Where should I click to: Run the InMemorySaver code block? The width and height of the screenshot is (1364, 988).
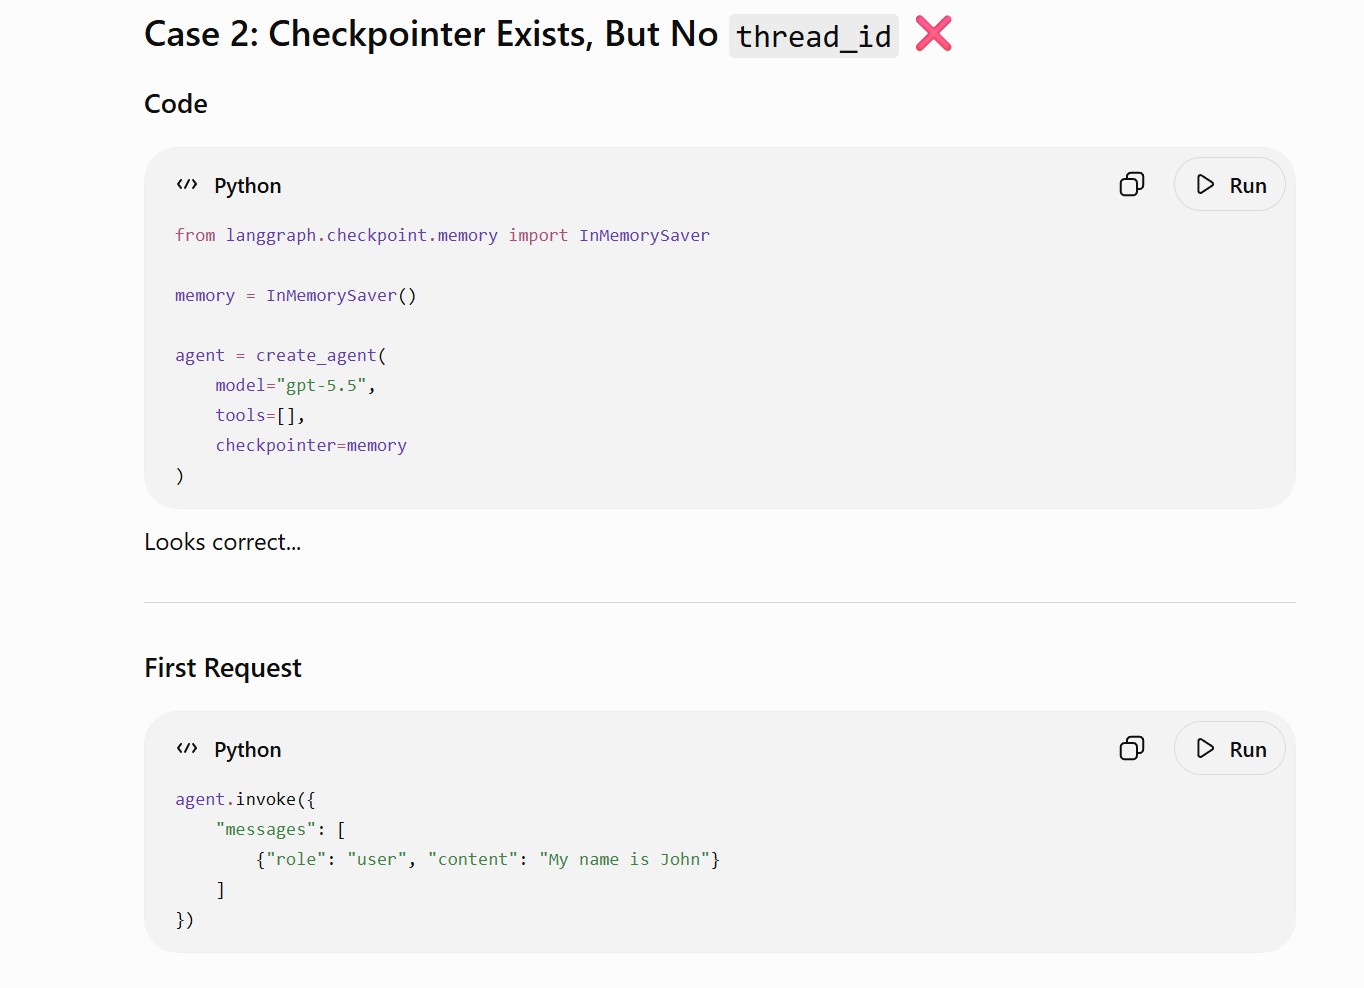click(x=1229, y=184)
